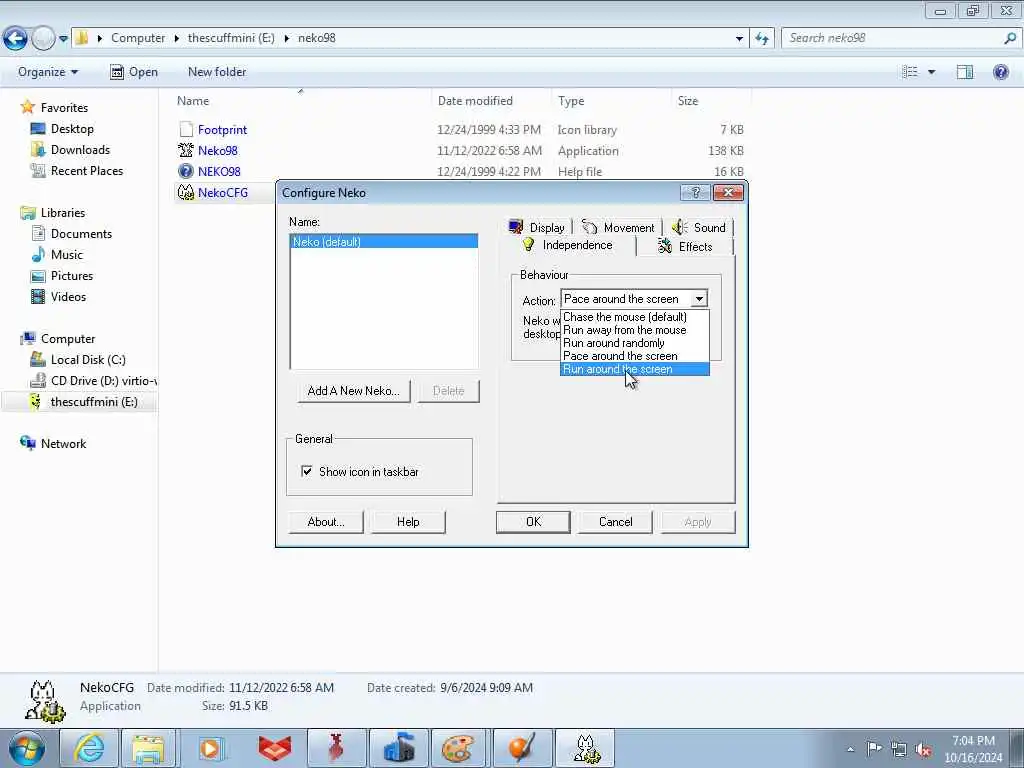Select the NekoCFG application file
This screenshot has height=768, width=1024.
click(223, 193)
